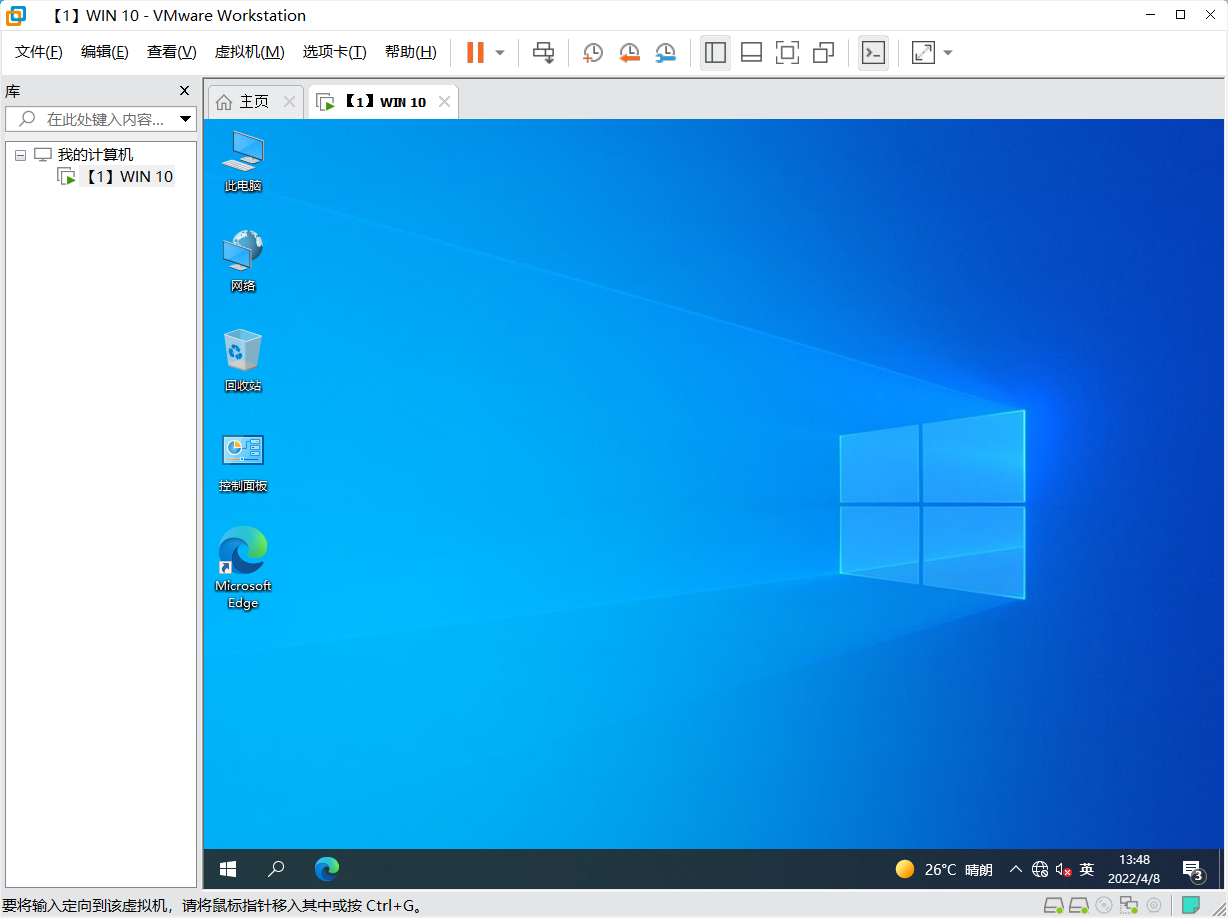Collapse the 我的计算机 tree node
The height and width of the screenshot is (918, 1228).
pos(20,155)
